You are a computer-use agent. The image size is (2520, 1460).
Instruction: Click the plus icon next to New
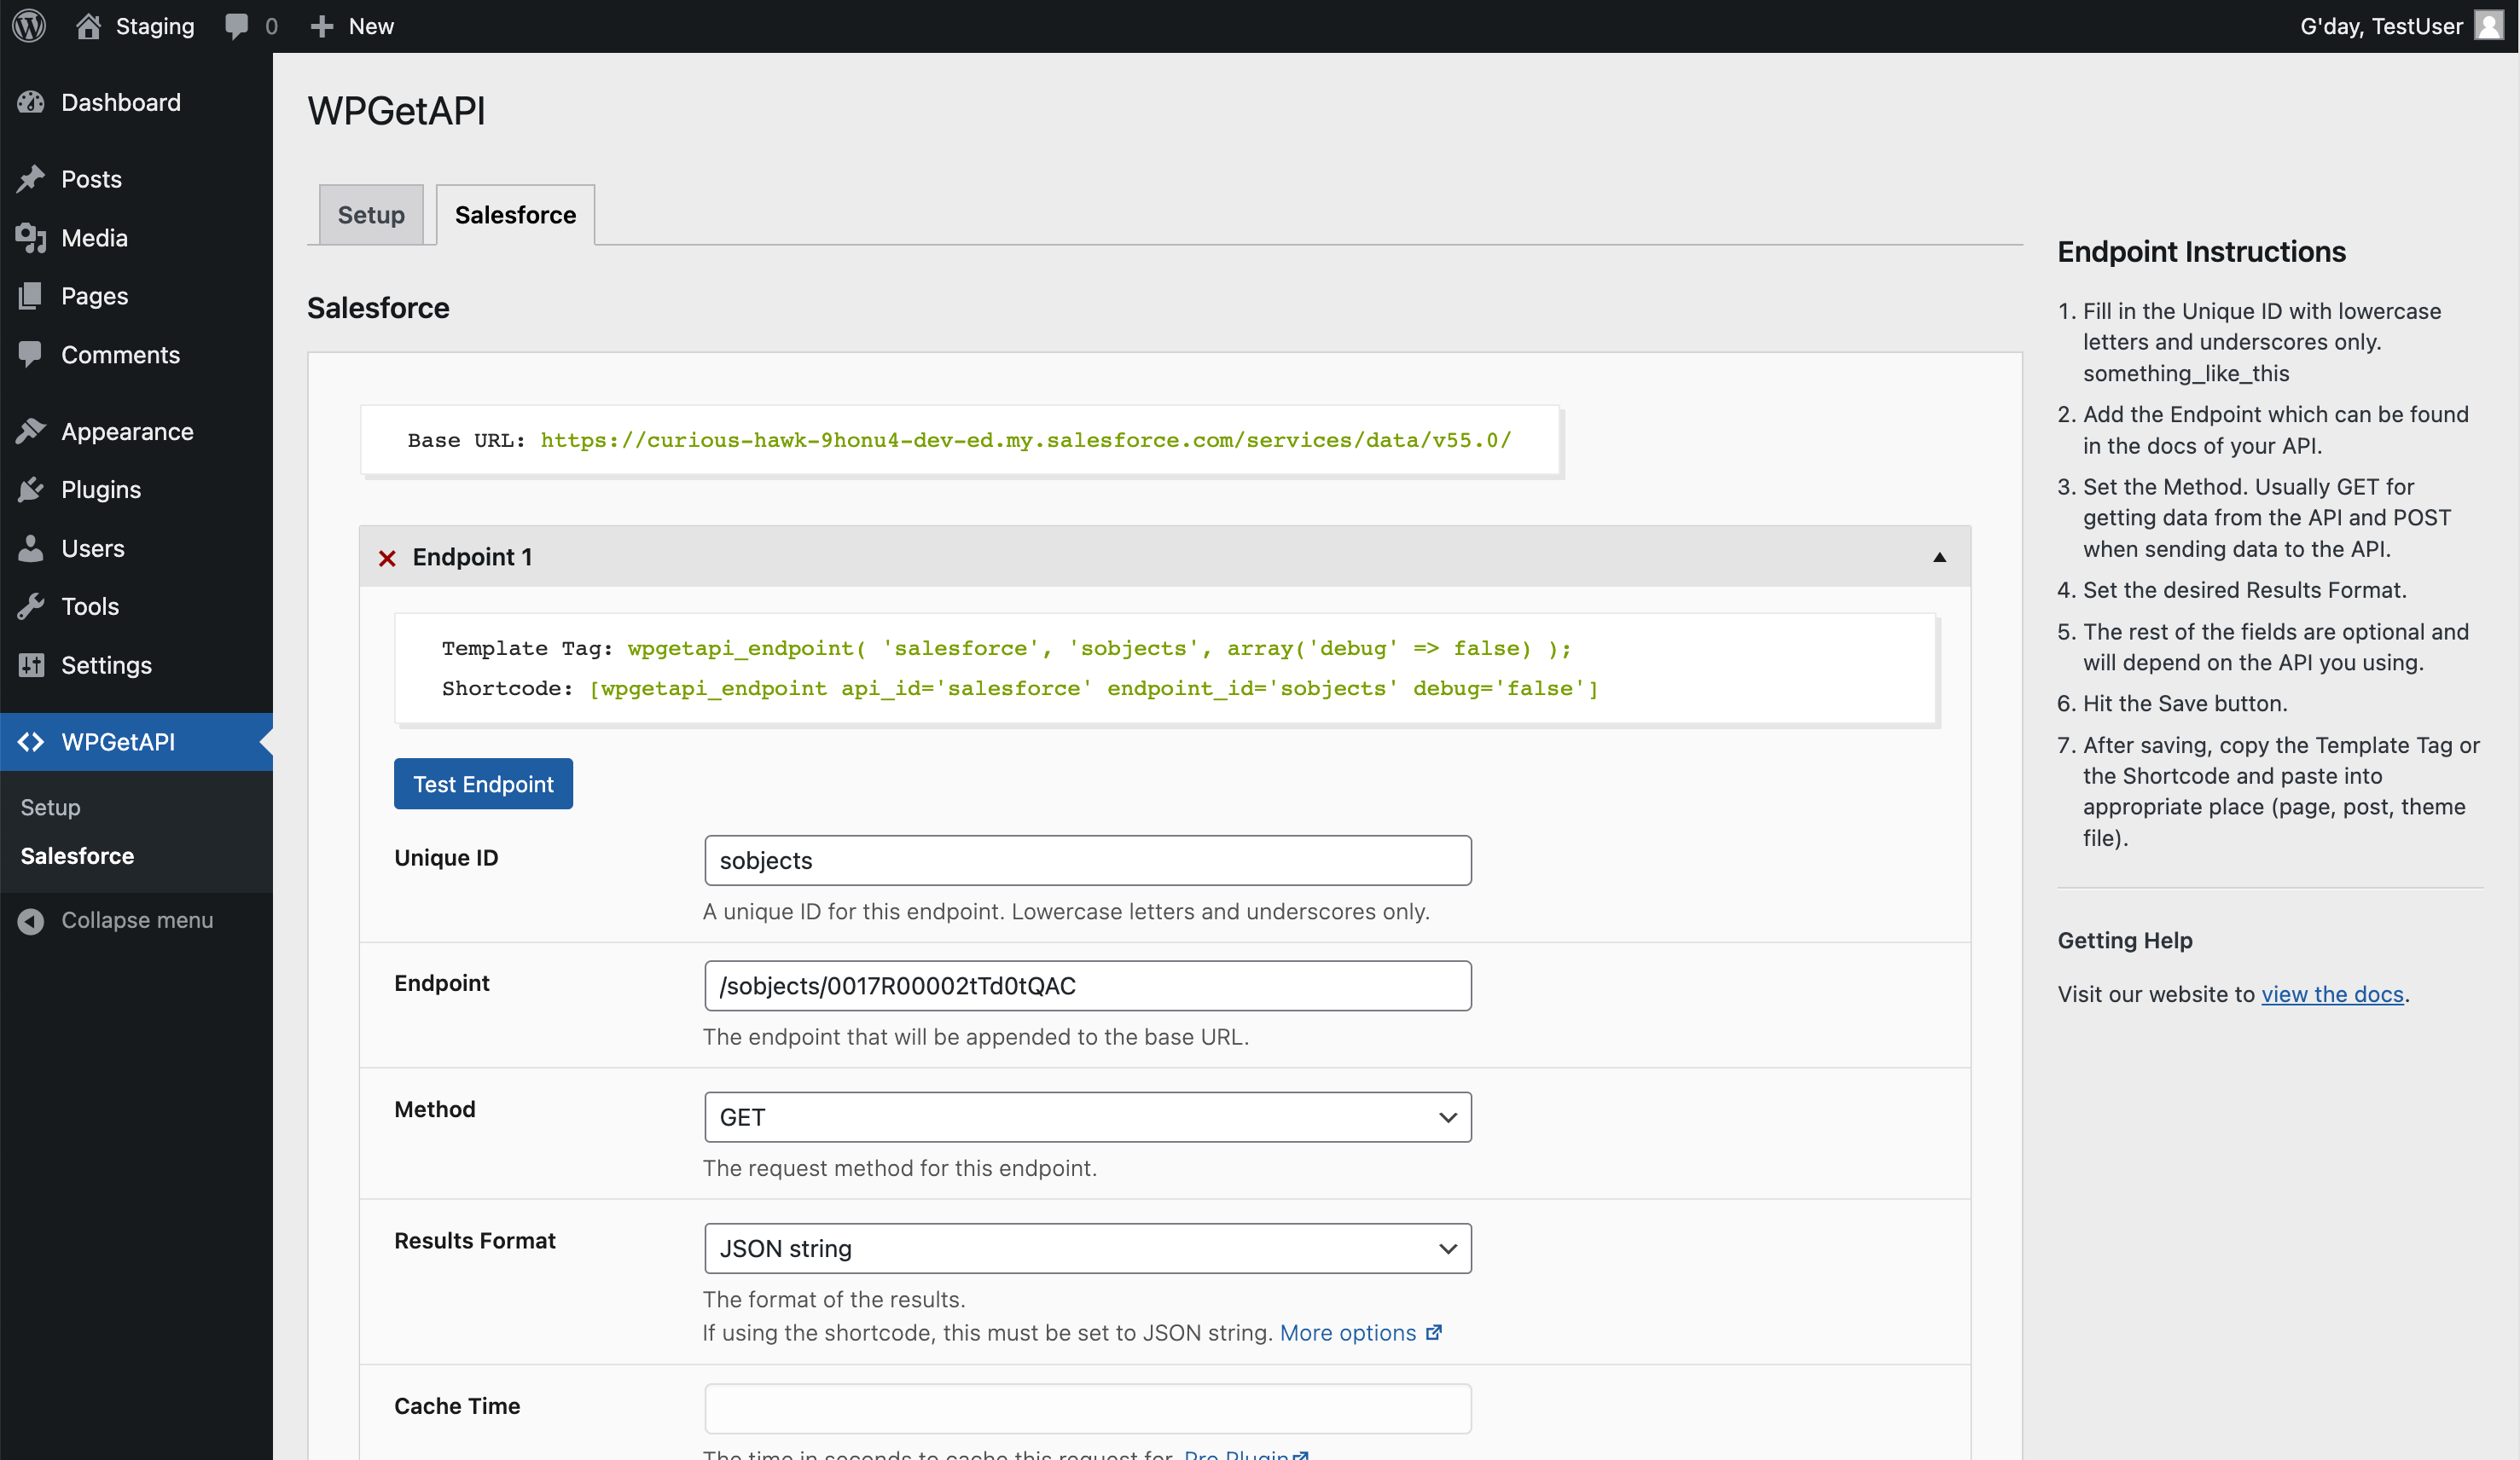click(321, 27)
